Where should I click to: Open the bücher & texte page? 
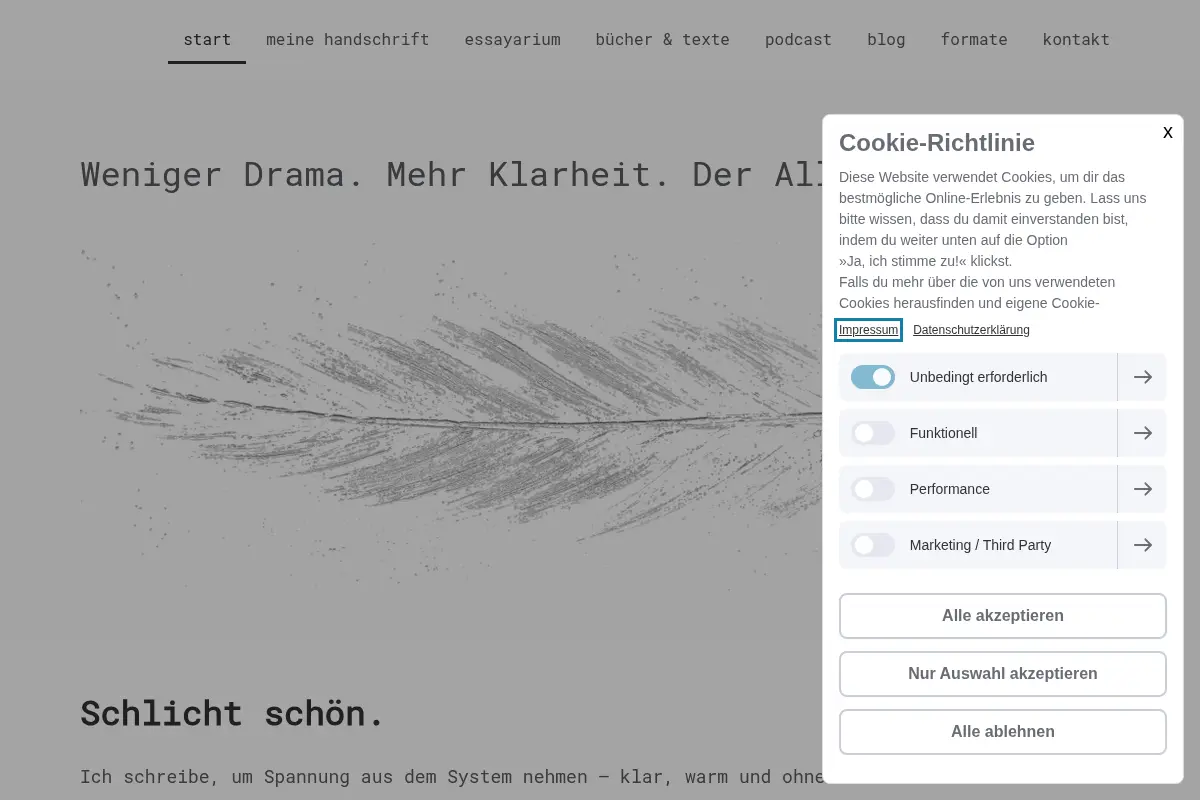pos(662,40)
